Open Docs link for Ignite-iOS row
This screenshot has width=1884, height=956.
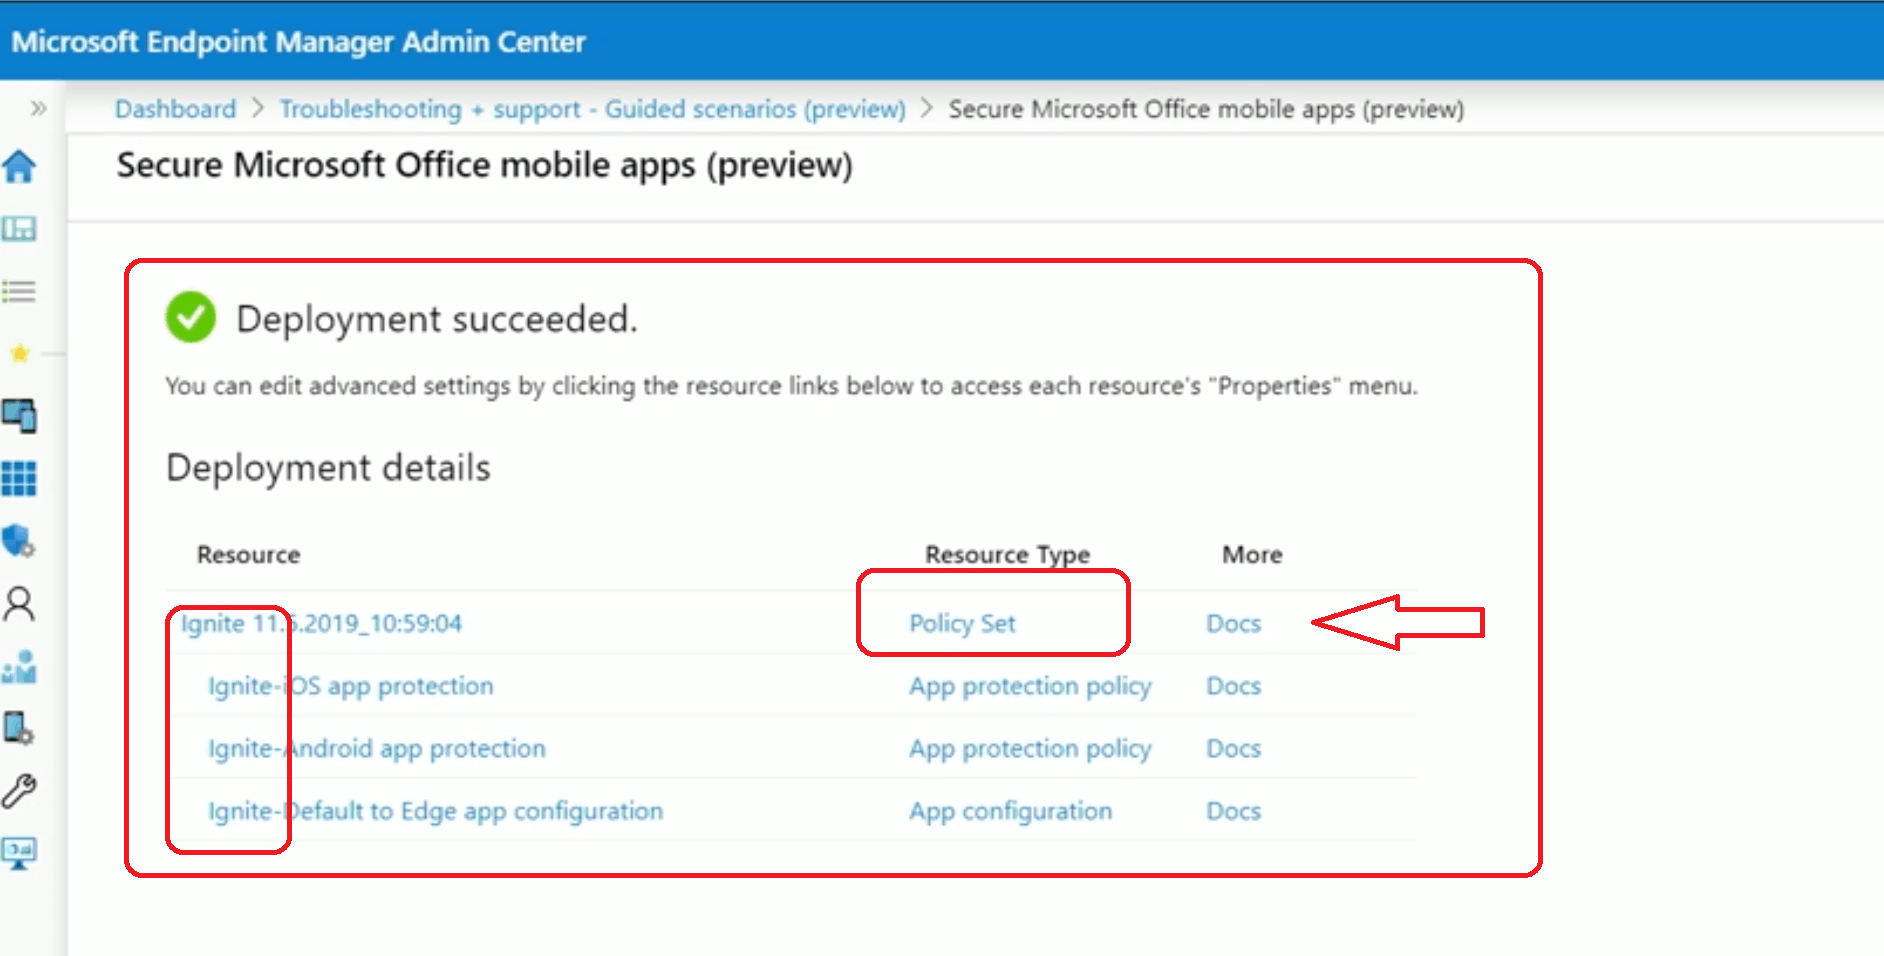coord(1233,686)
